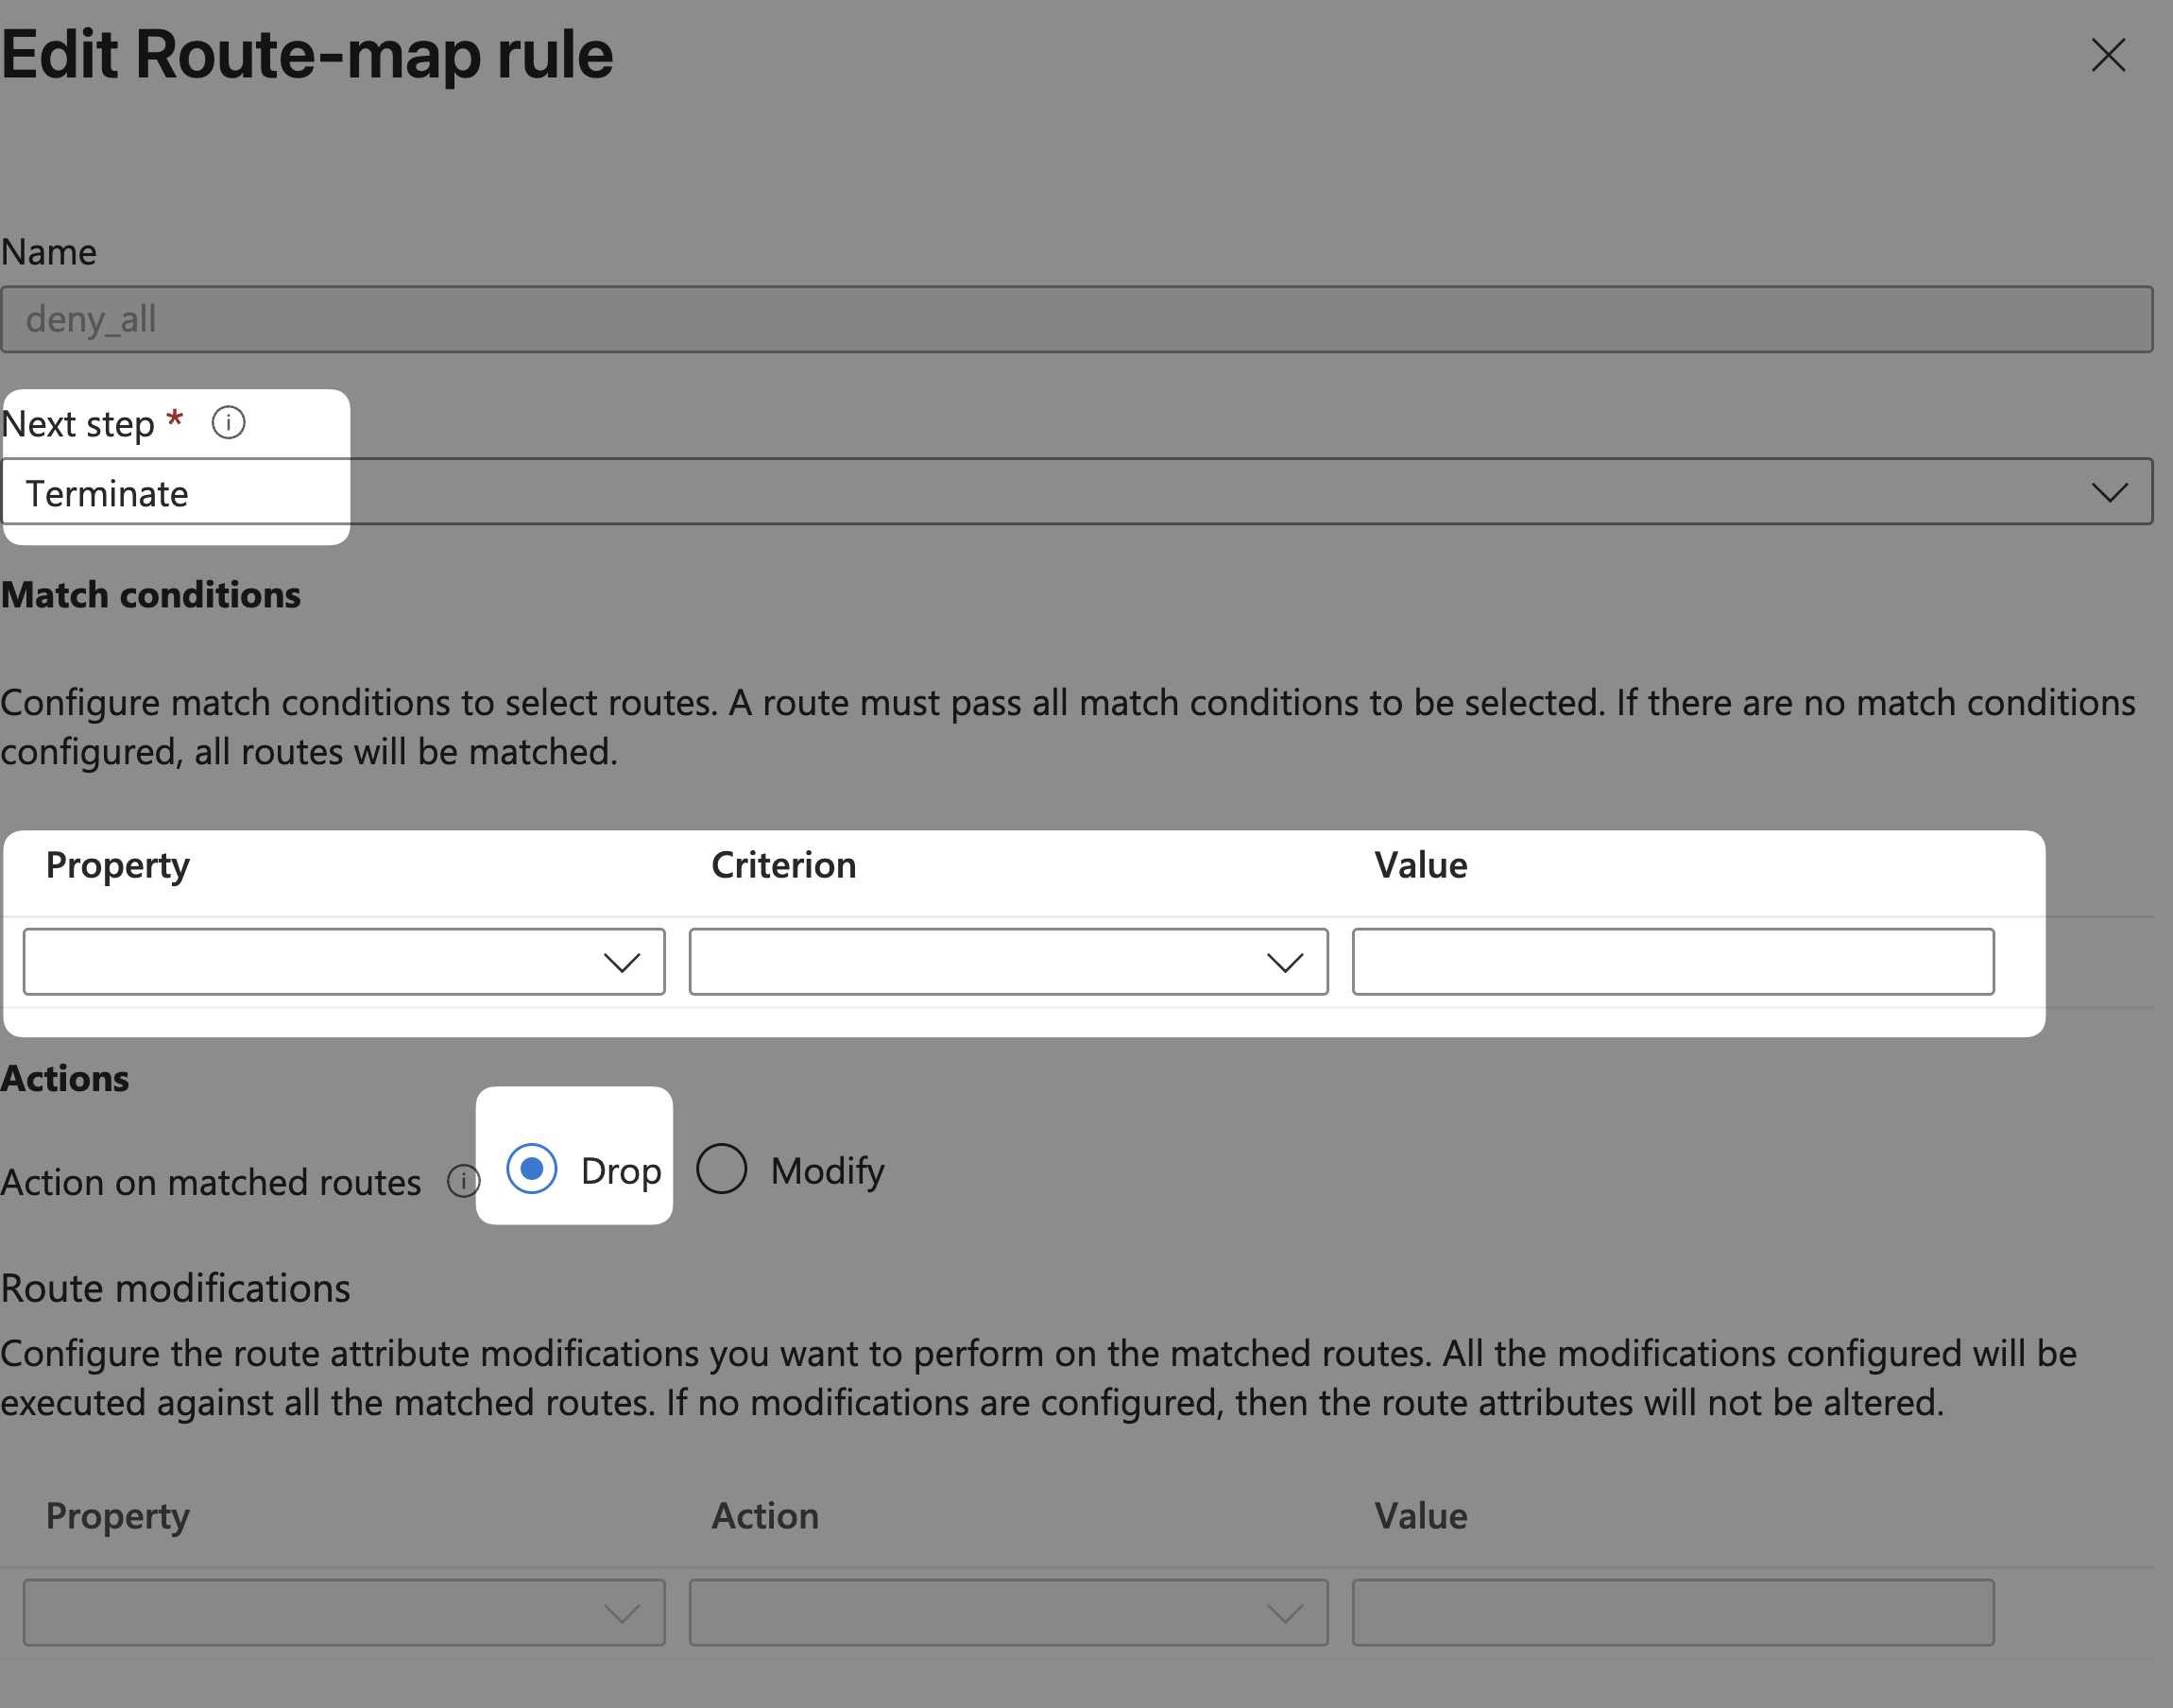The height and width of the screenshot is (1708, 2173).
Task: Open Match conditions Criterion dropdown
Action: 1008,962
